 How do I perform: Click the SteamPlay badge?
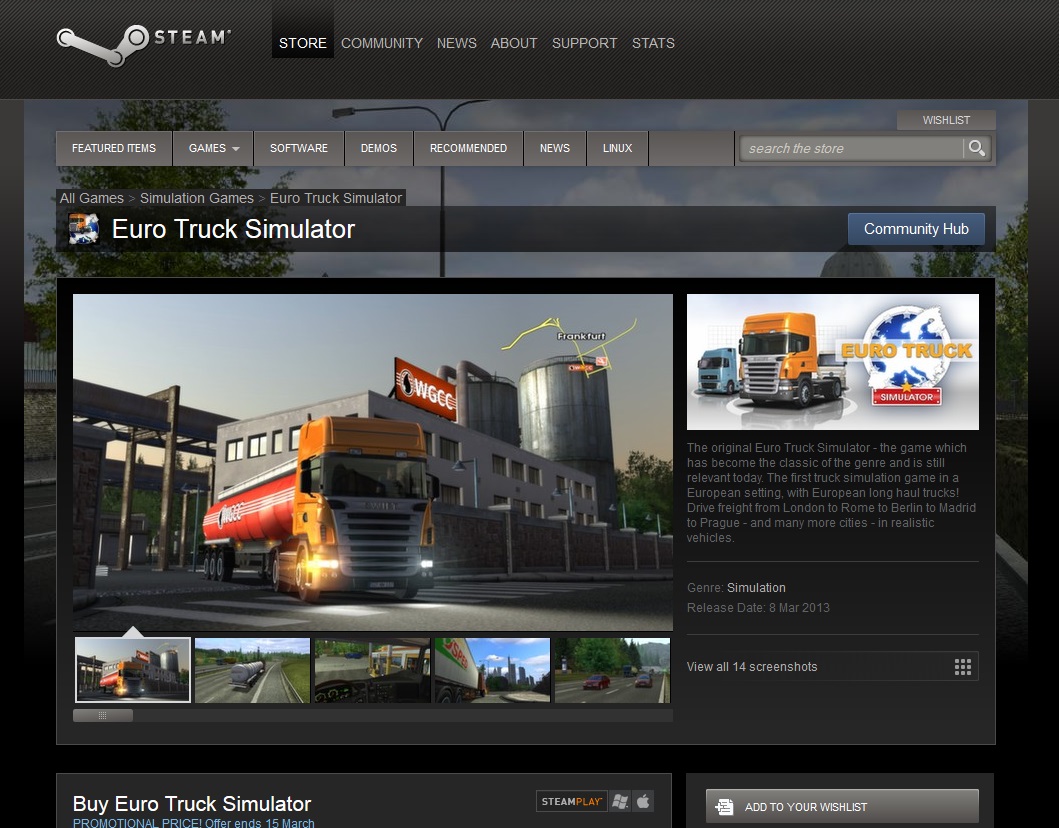[x=571, y=802]
